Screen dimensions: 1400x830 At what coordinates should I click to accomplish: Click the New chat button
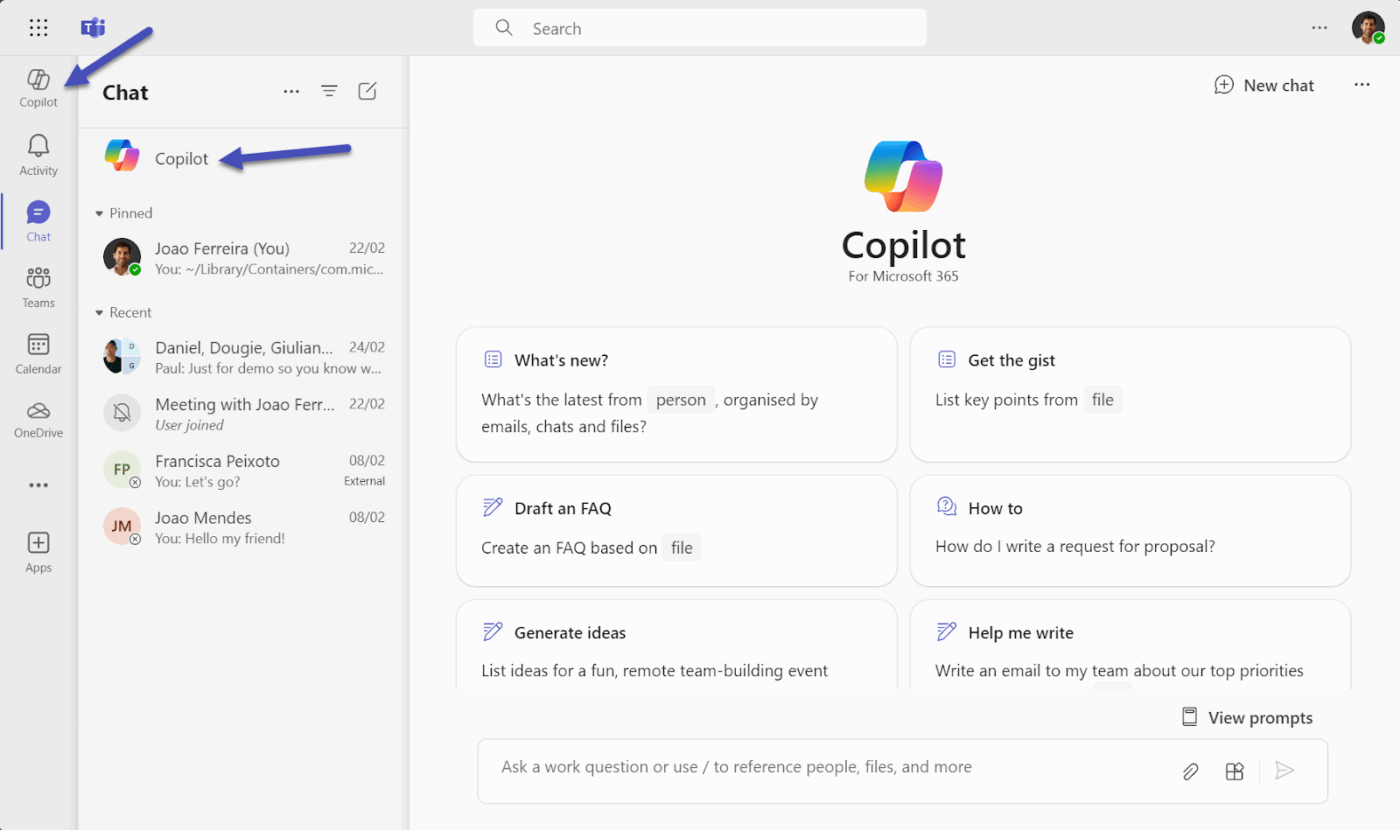point(1264,85)
